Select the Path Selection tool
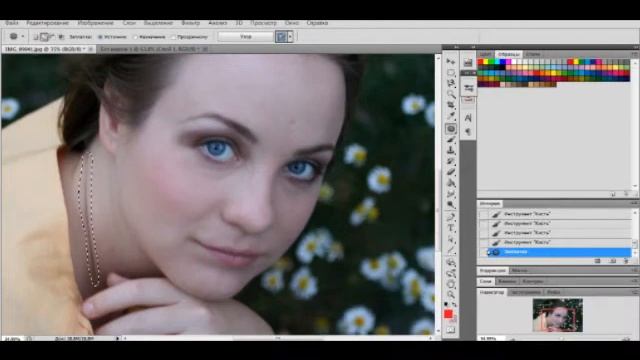640x360 pixels. (x=451, y=239)
